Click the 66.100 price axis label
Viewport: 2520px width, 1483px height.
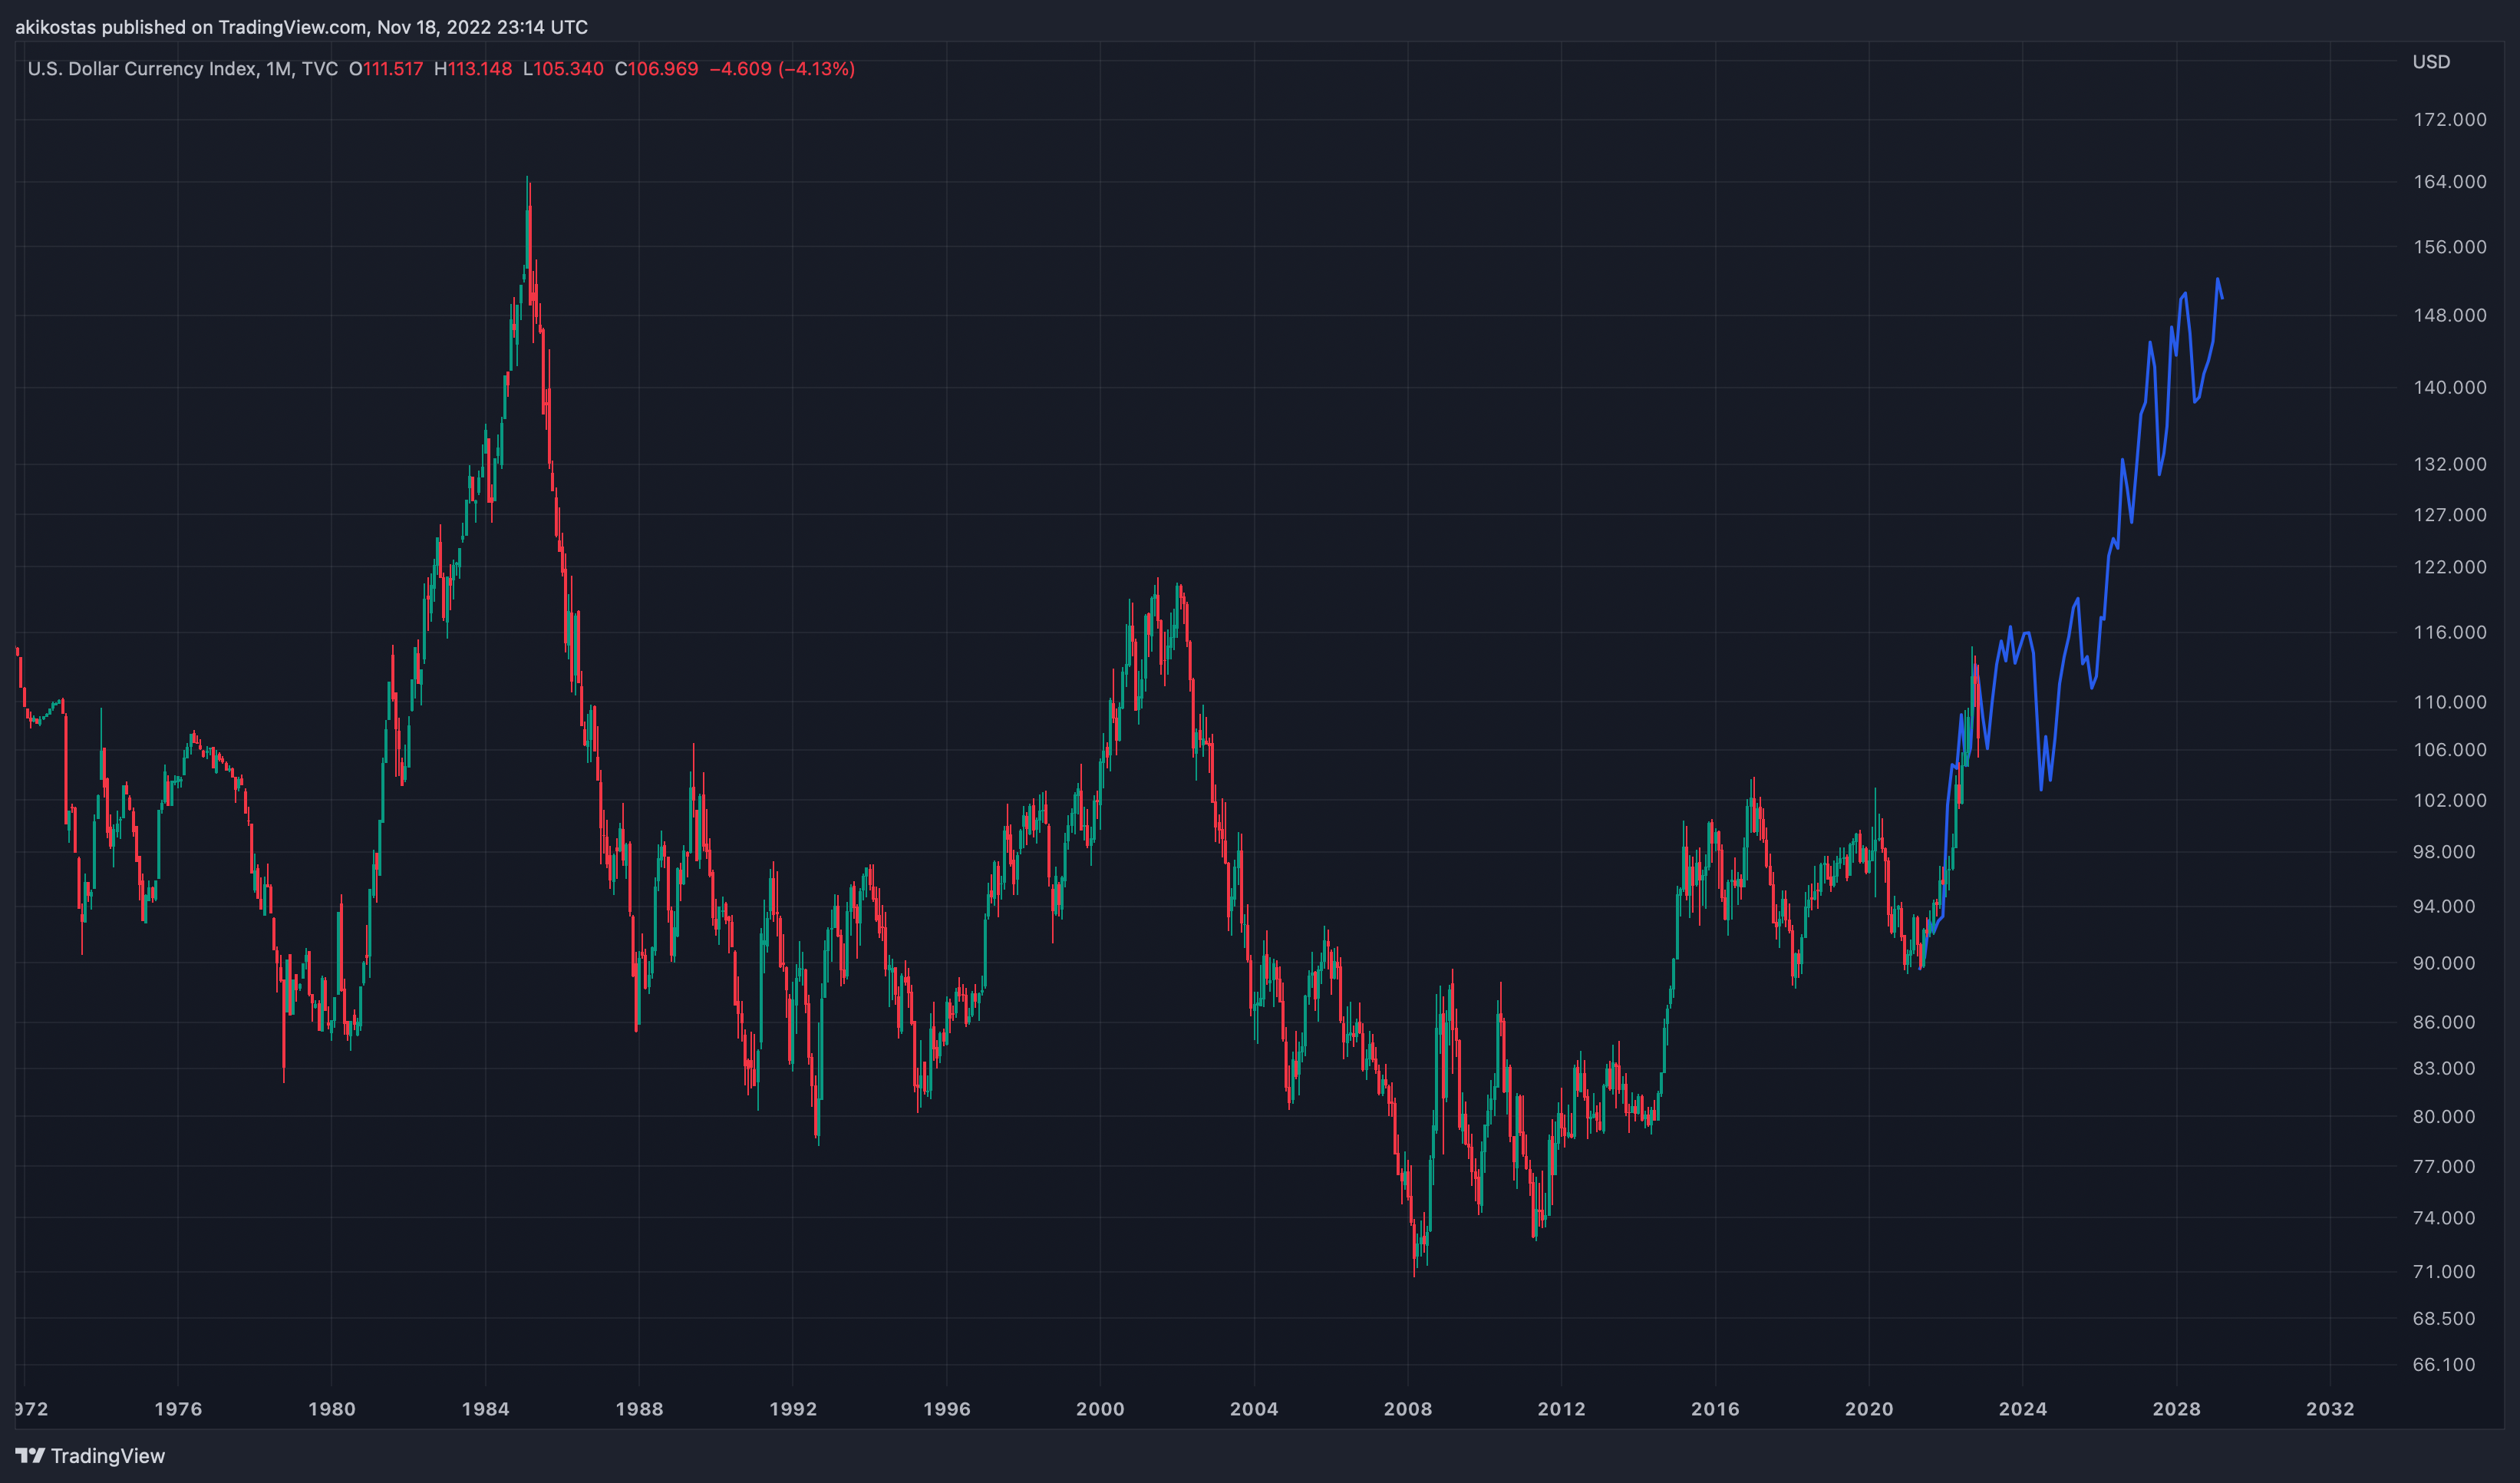[2444, 1365]
